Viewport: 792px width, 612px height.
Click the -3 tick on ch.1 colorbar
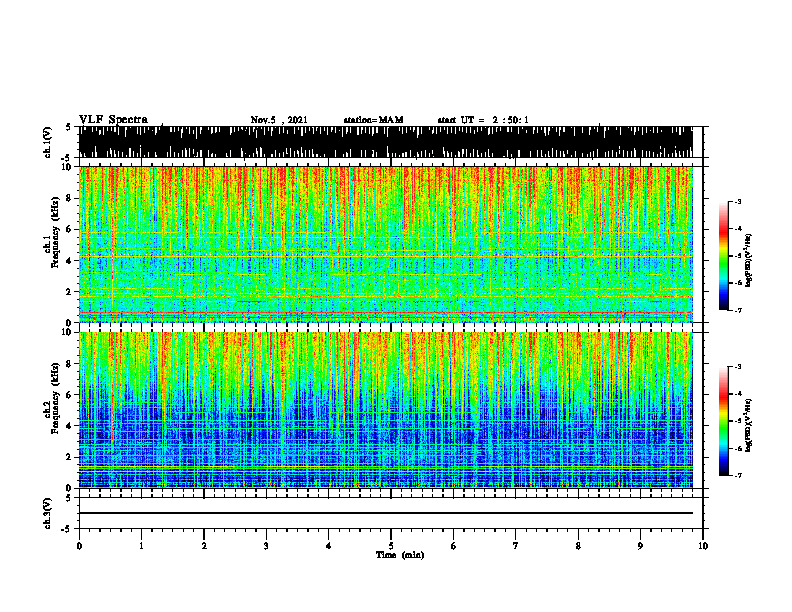(737, 201)
